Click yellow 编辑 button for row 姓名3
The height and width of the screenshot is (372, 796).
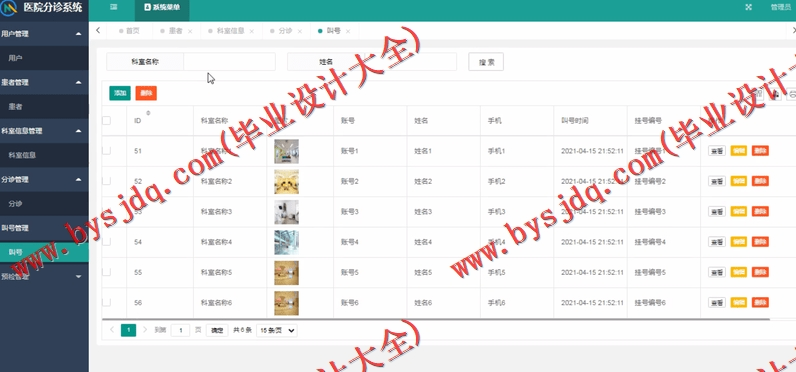(739, 211)
